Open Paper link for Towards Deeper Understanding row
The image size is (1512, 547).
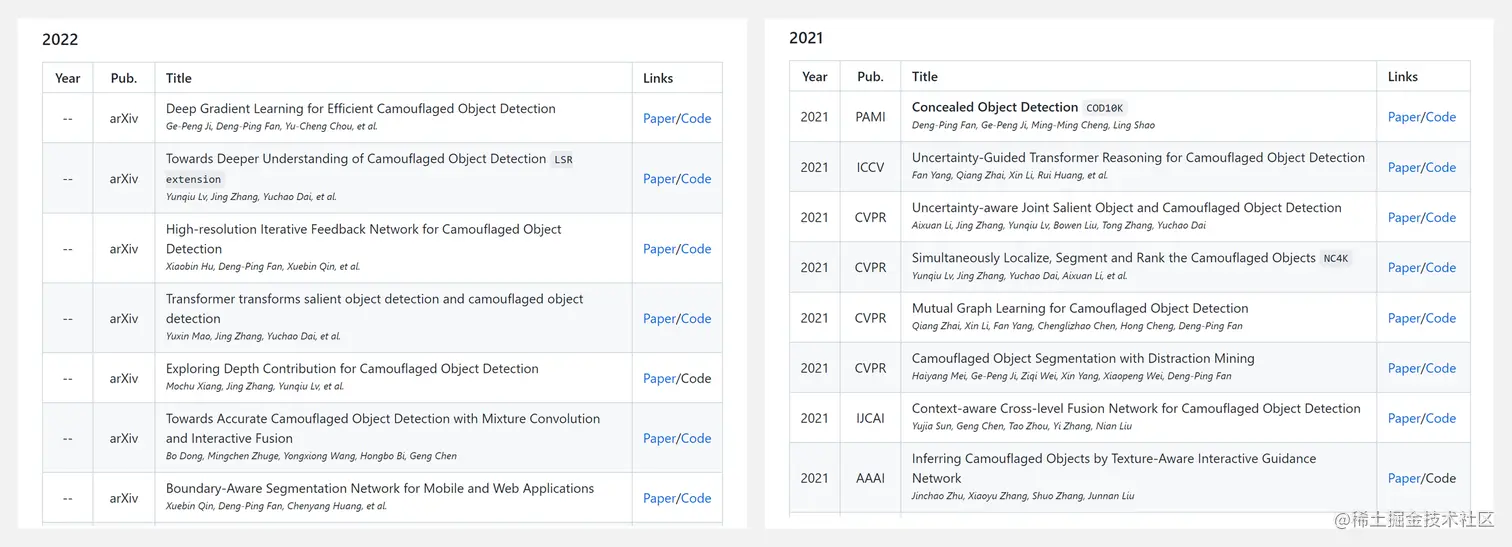pyautogui.click(x=659, y=179)
